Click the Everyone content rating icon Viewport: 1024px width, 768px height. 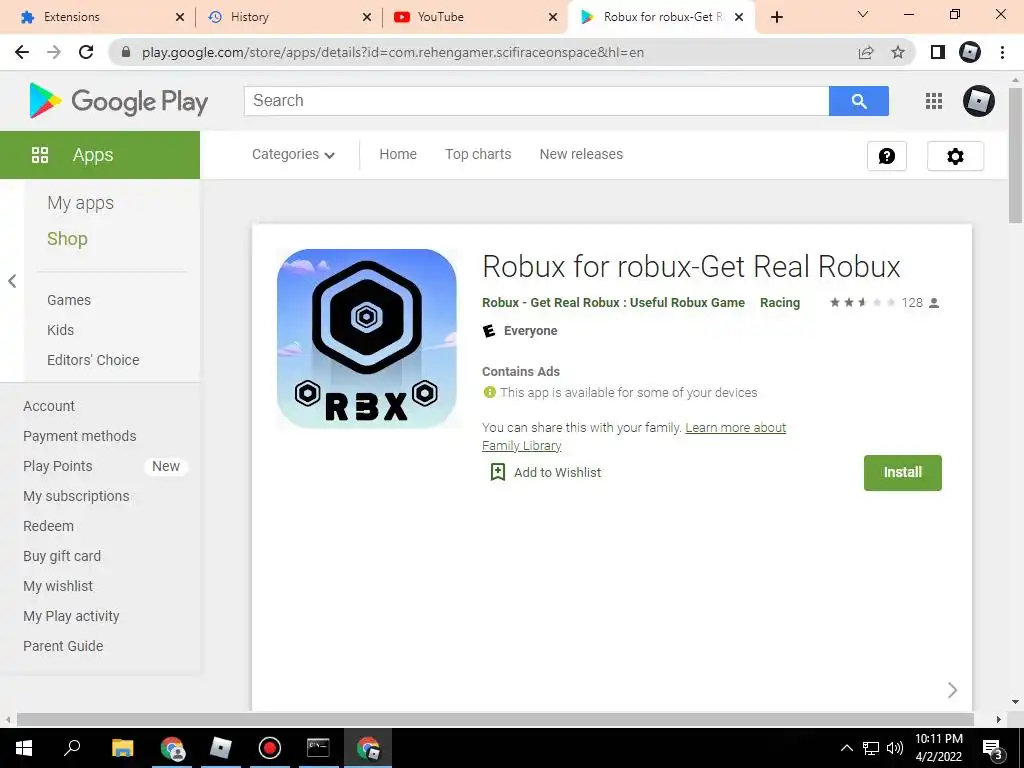point(488,331)
